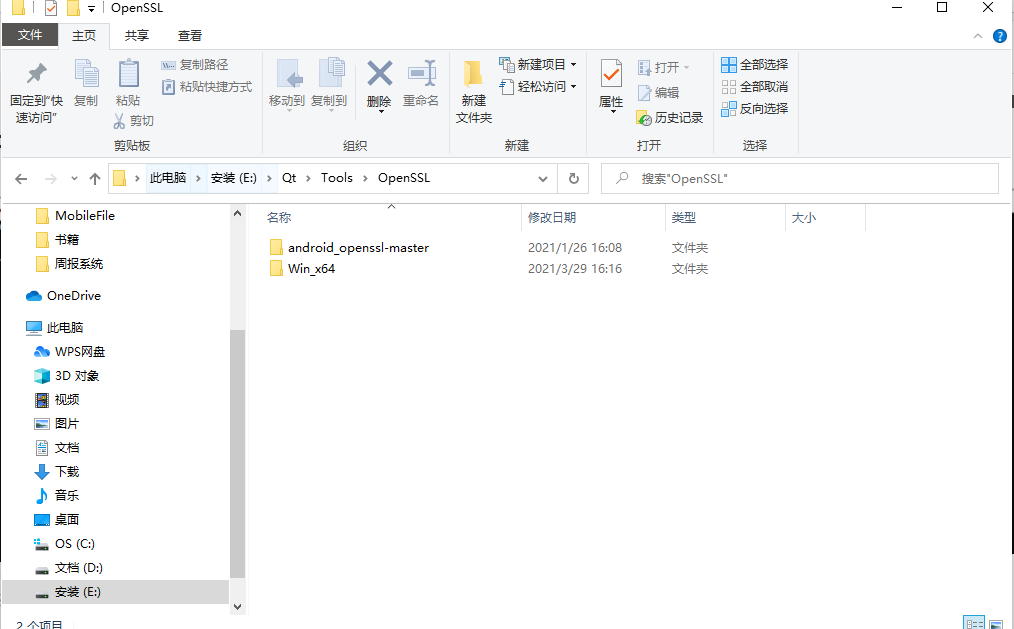
Task: Open 历史记录 (History) in the ribbon
Action: tap(669, 117)
